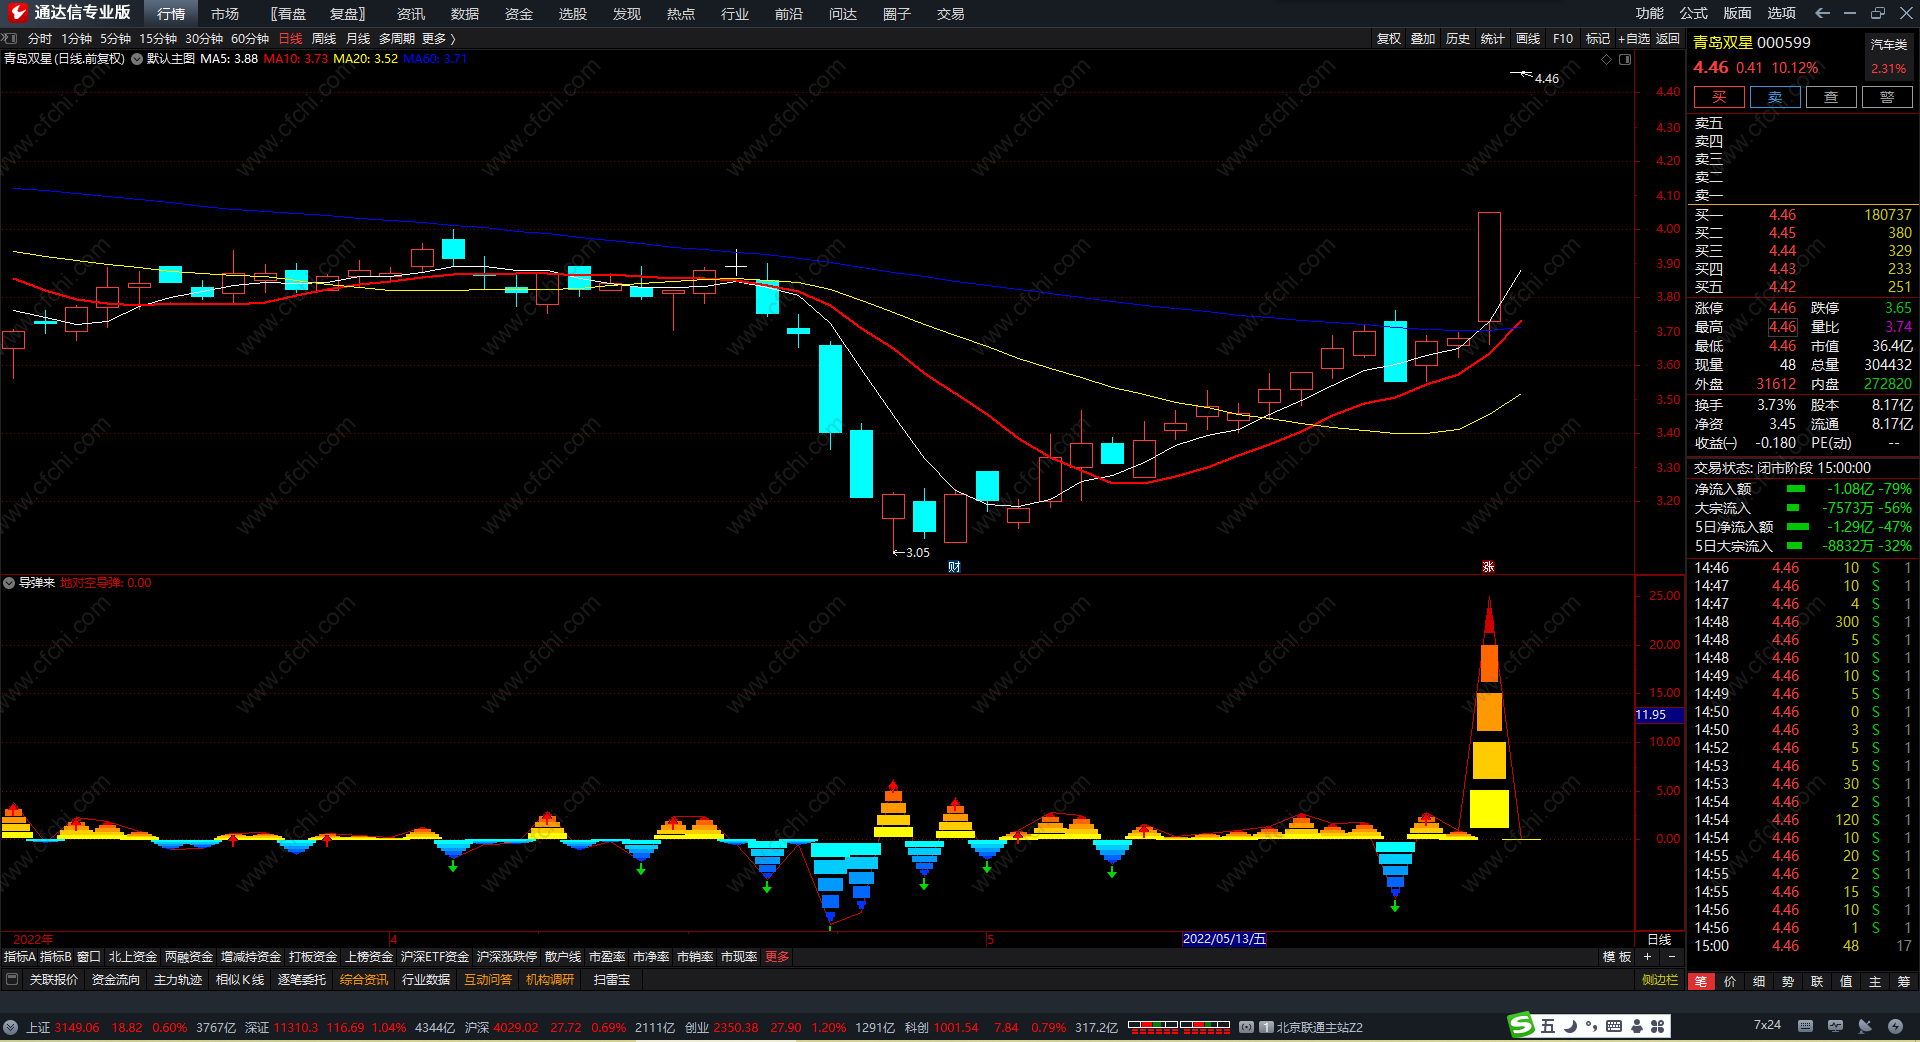This screenshot has height=1042, width=1920.
Task: Click the keyboard icon in status bar
Action: 1805,1026
